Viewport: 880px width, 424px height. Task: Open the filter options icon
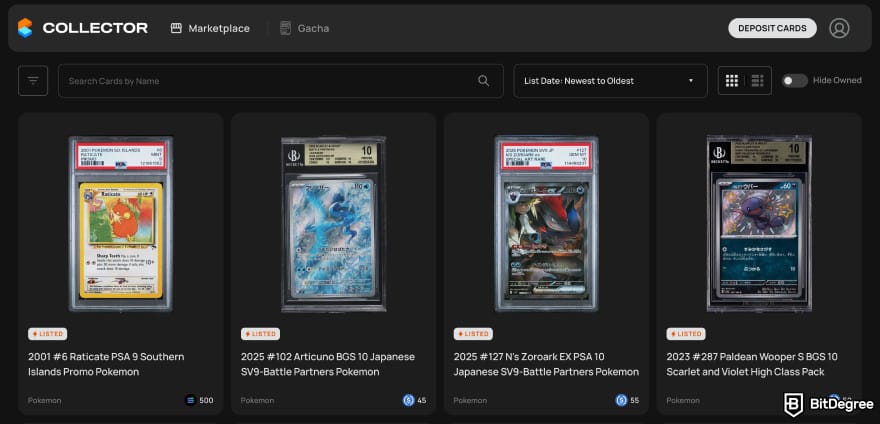coord(33,81)
